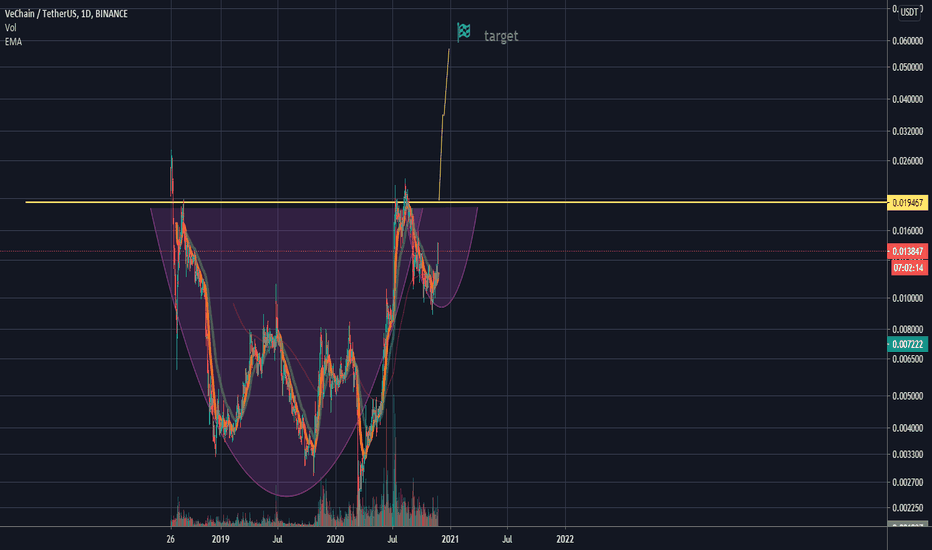Viewport: 932px width, 550px height.
Task: Click the 0.008000 price axis value
Action: [x=908, y=329]
